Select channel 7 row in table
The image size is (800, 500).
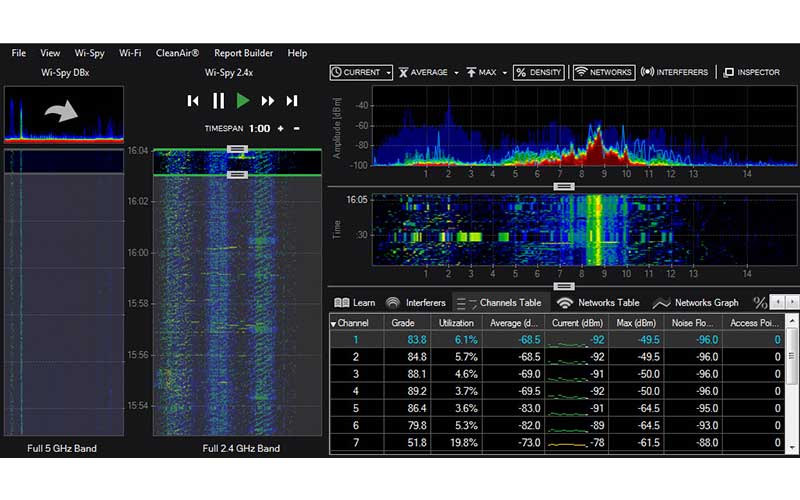(557, 442)
